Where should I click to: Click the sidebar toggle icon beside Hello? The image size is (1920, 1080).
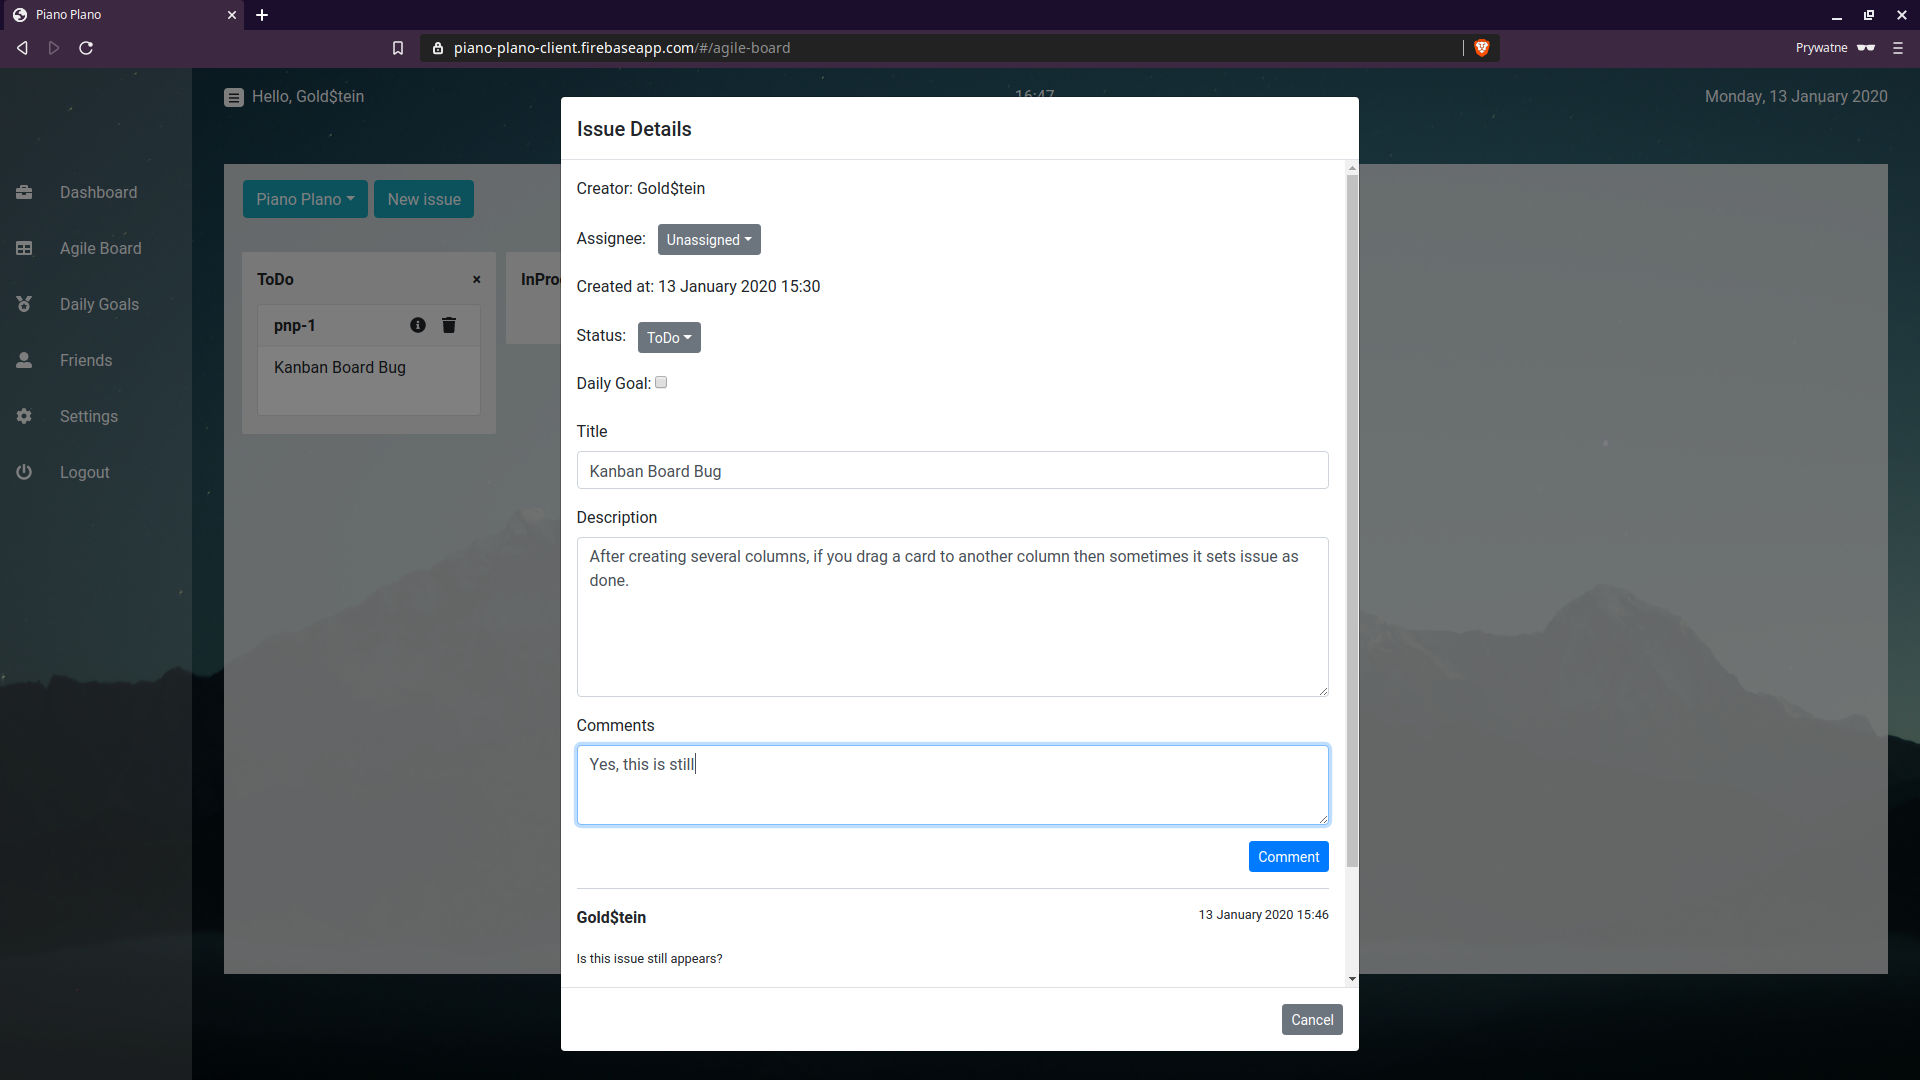point(234,97)
